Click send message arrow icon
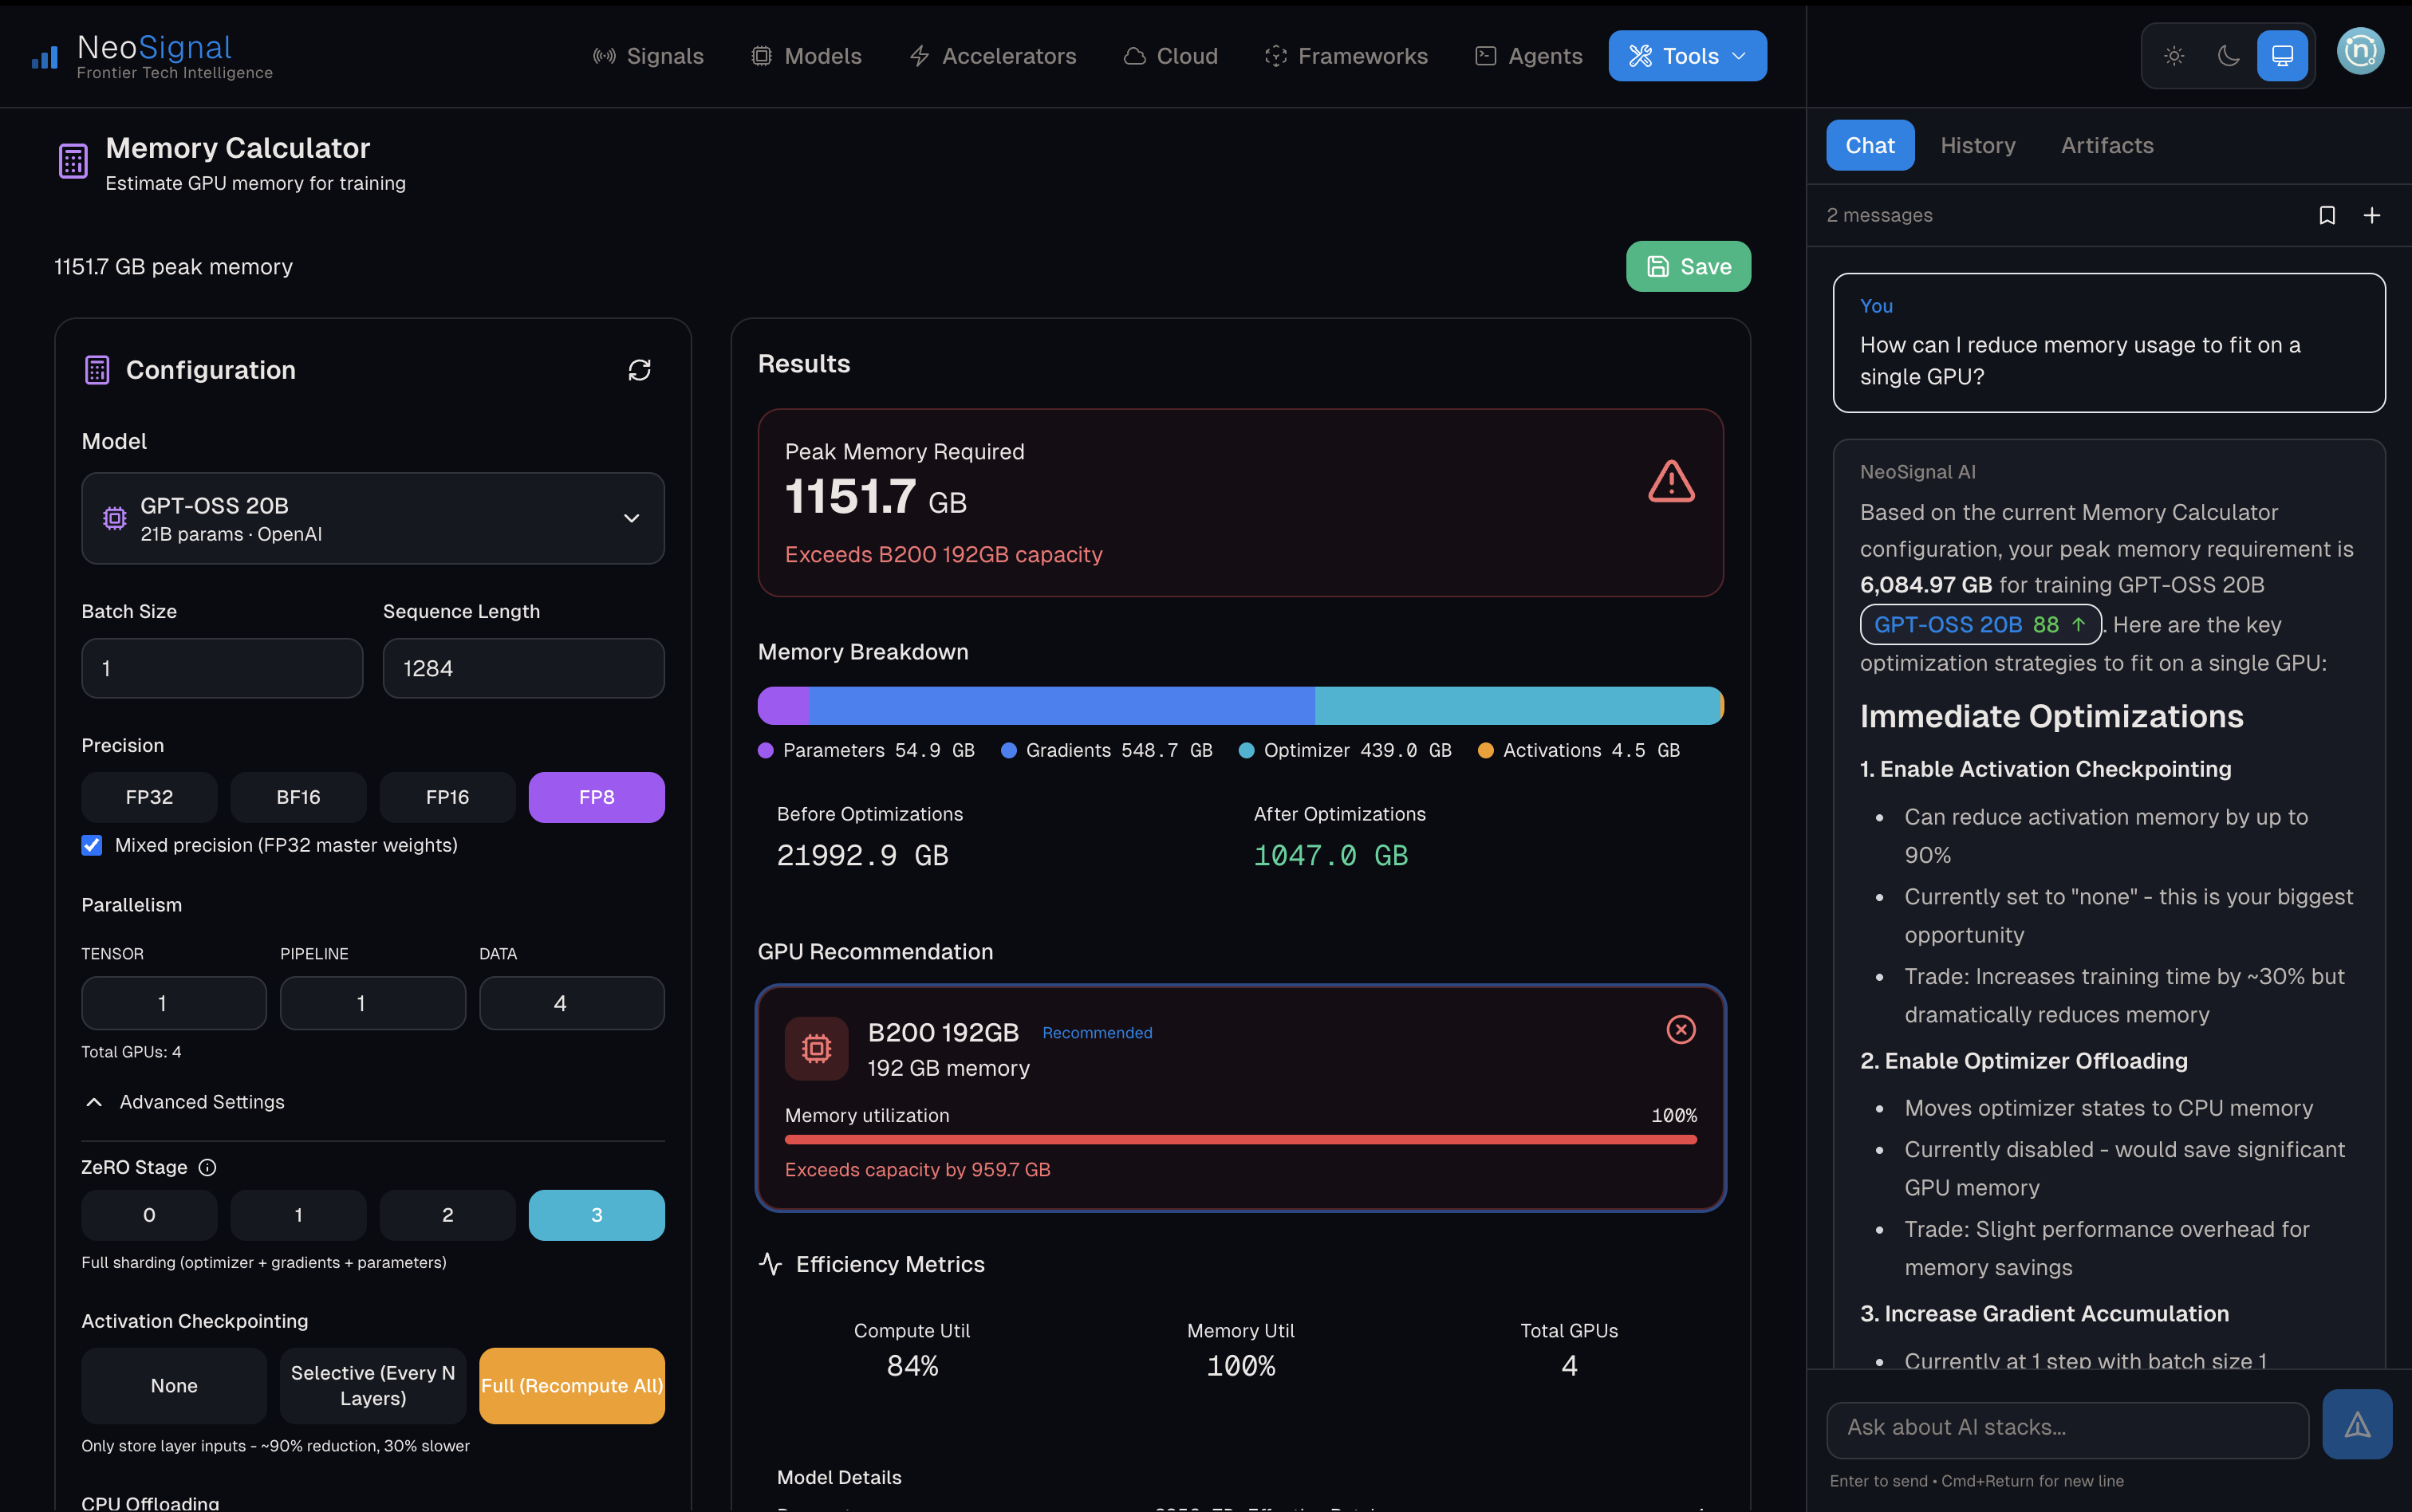This screenshot has height=1512, width=2412. click(x=2356, y=1425)
